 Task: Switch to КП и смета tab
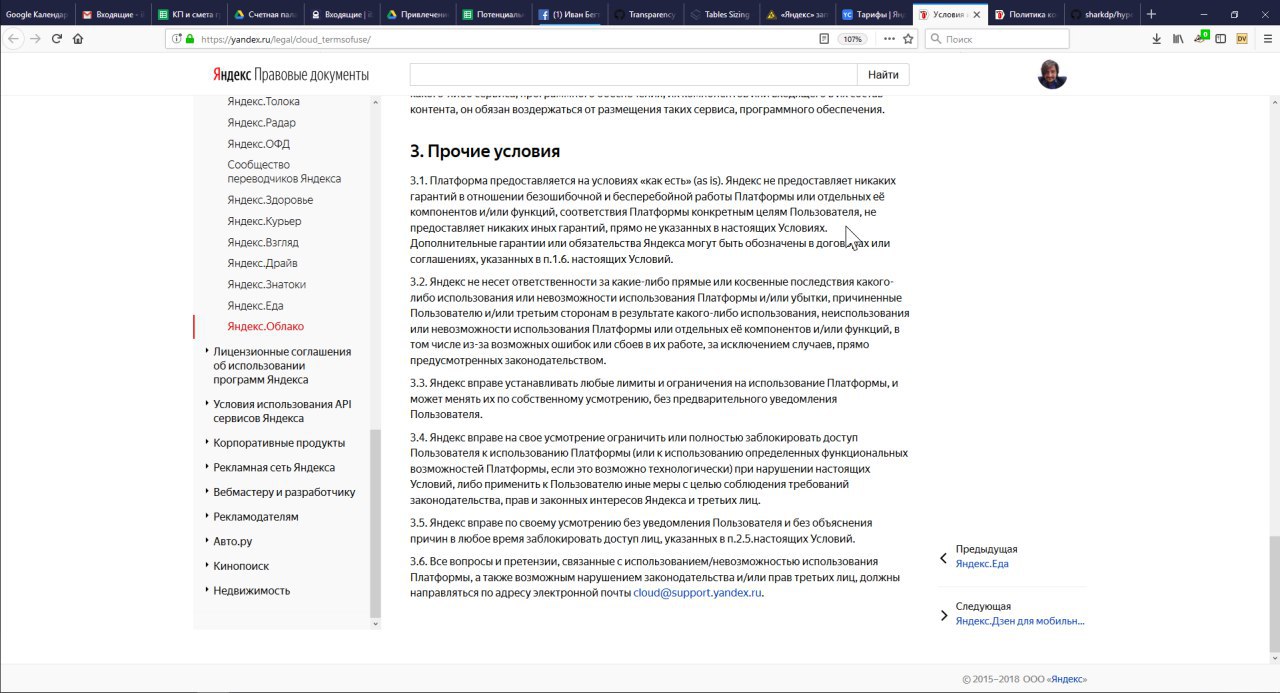188,14
